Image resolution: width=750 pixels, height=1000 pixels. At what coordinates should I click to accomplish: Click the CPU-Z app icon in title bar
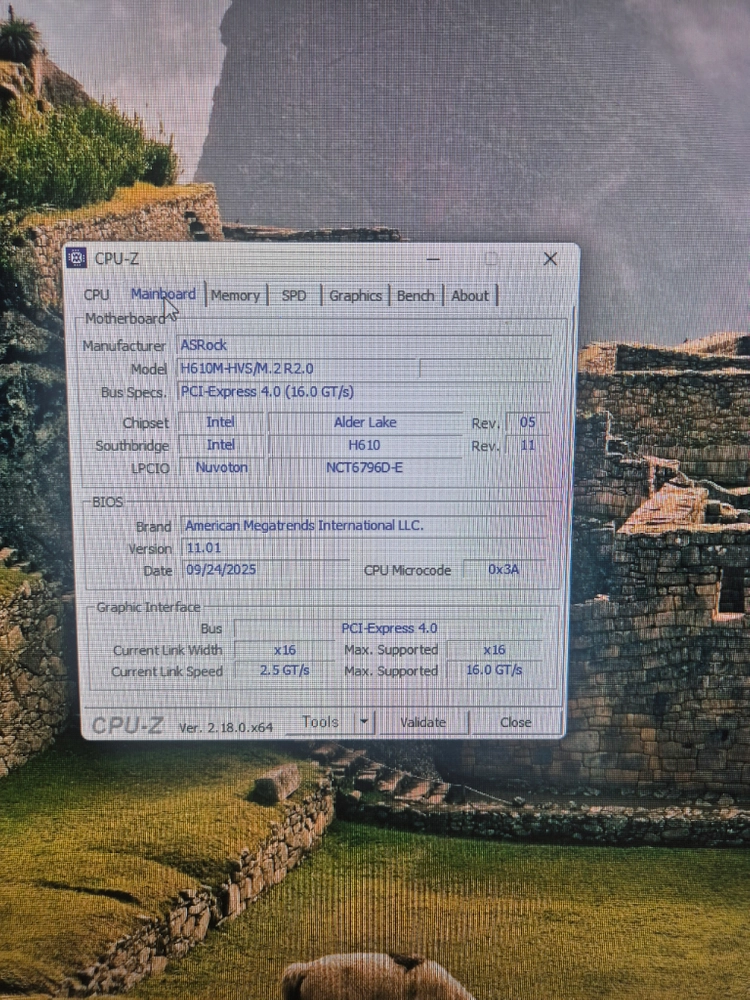[77, 258]
